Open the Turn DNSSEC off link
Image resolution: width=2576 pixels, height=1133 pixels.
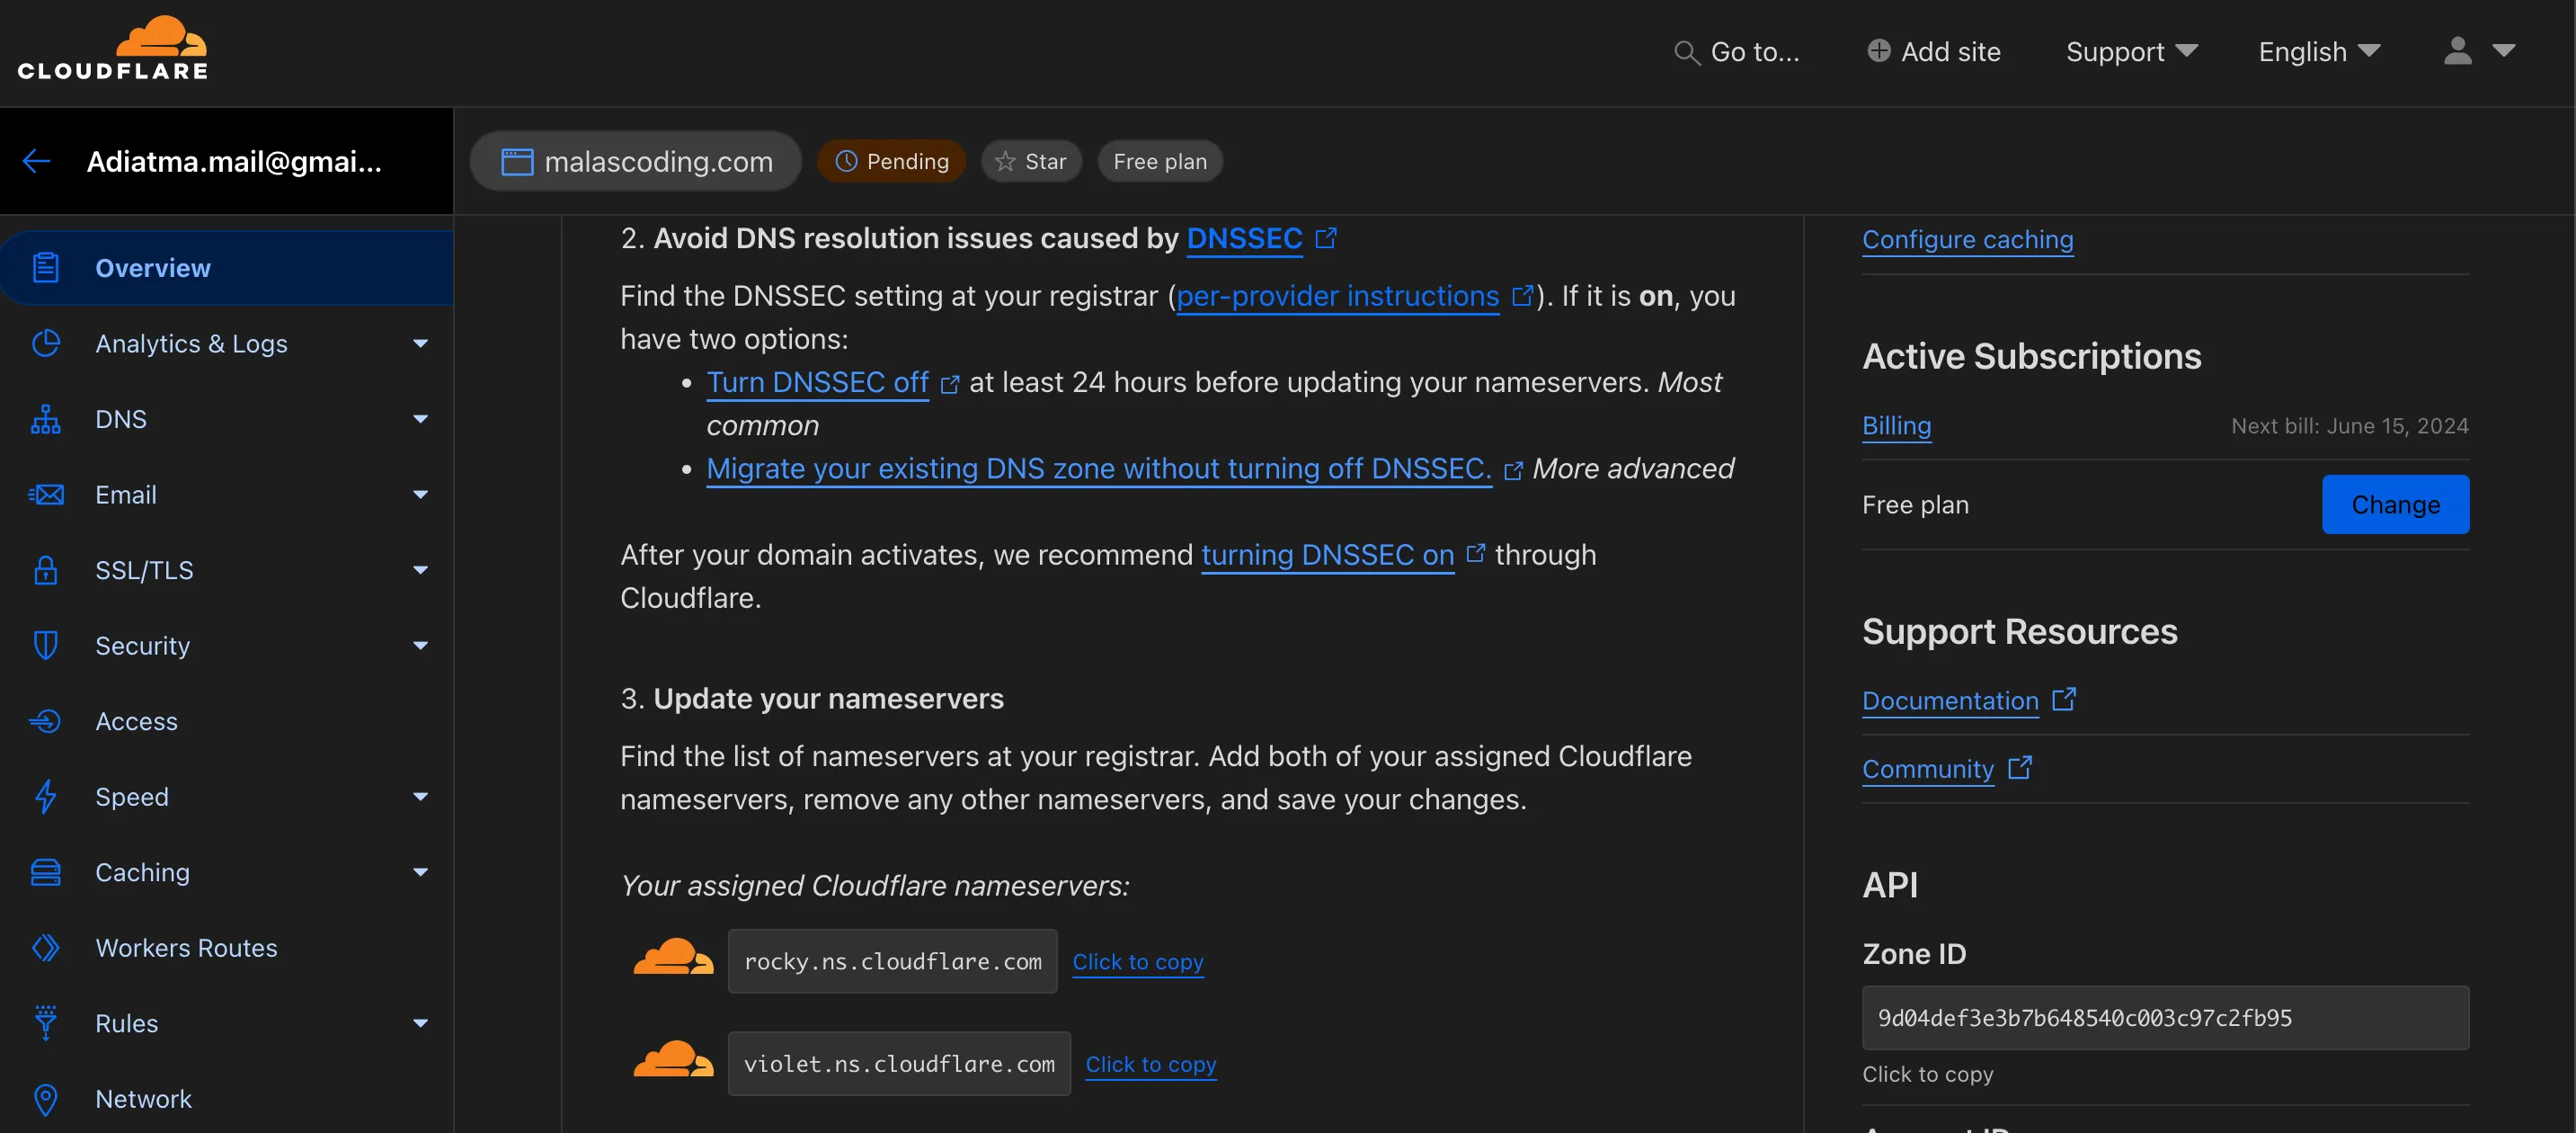[817, 382]
